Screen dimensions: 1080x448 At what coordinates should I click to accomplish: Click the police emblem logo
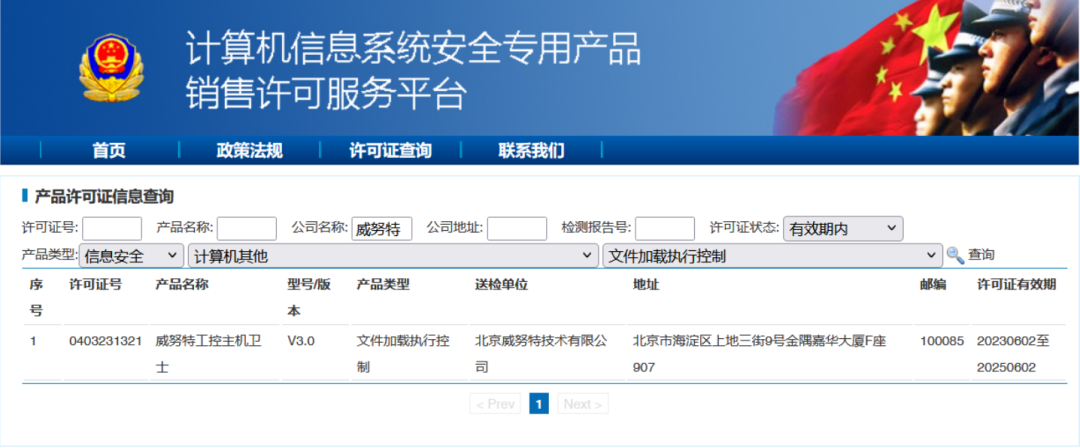[110, 68]
